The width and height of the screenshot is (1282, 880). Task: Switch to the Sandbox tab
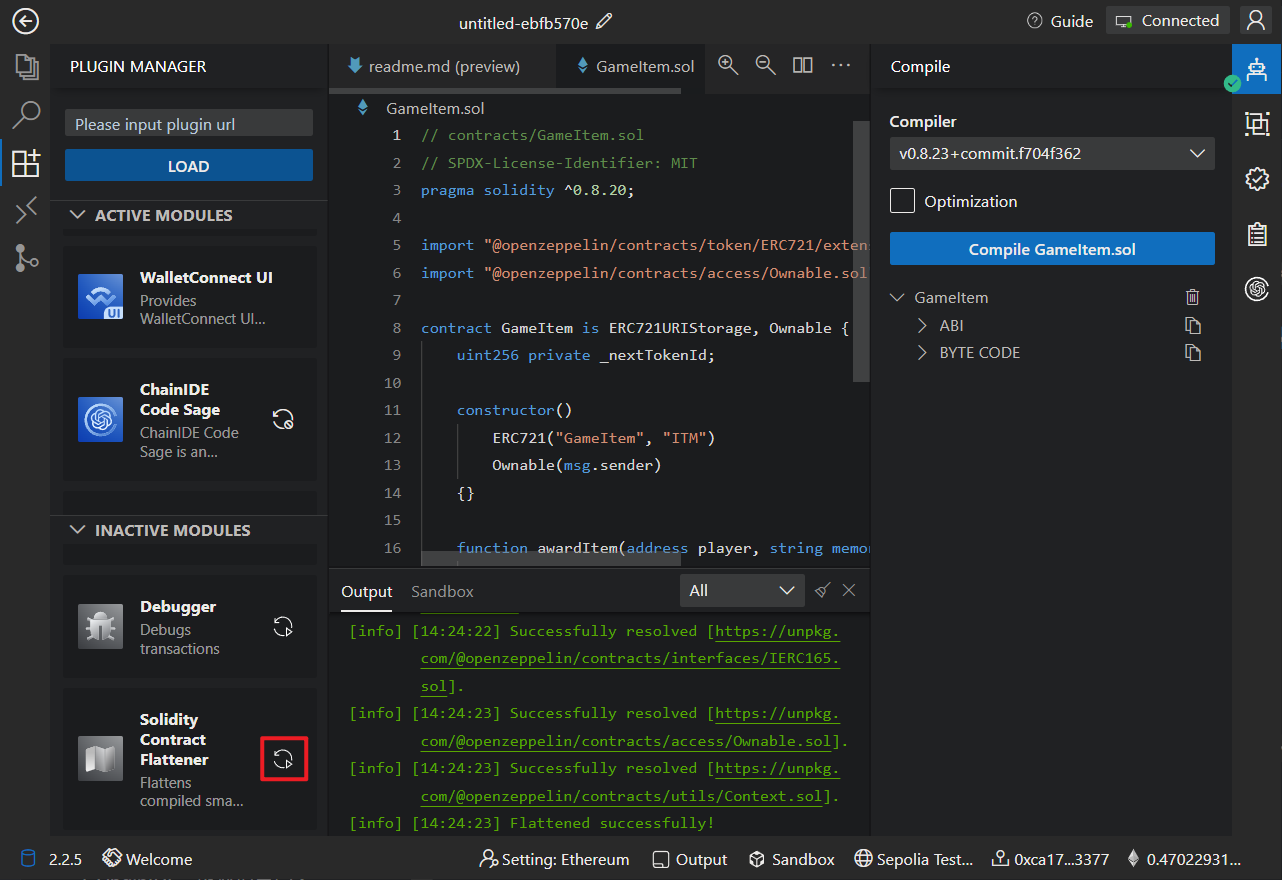click(442, 591)
